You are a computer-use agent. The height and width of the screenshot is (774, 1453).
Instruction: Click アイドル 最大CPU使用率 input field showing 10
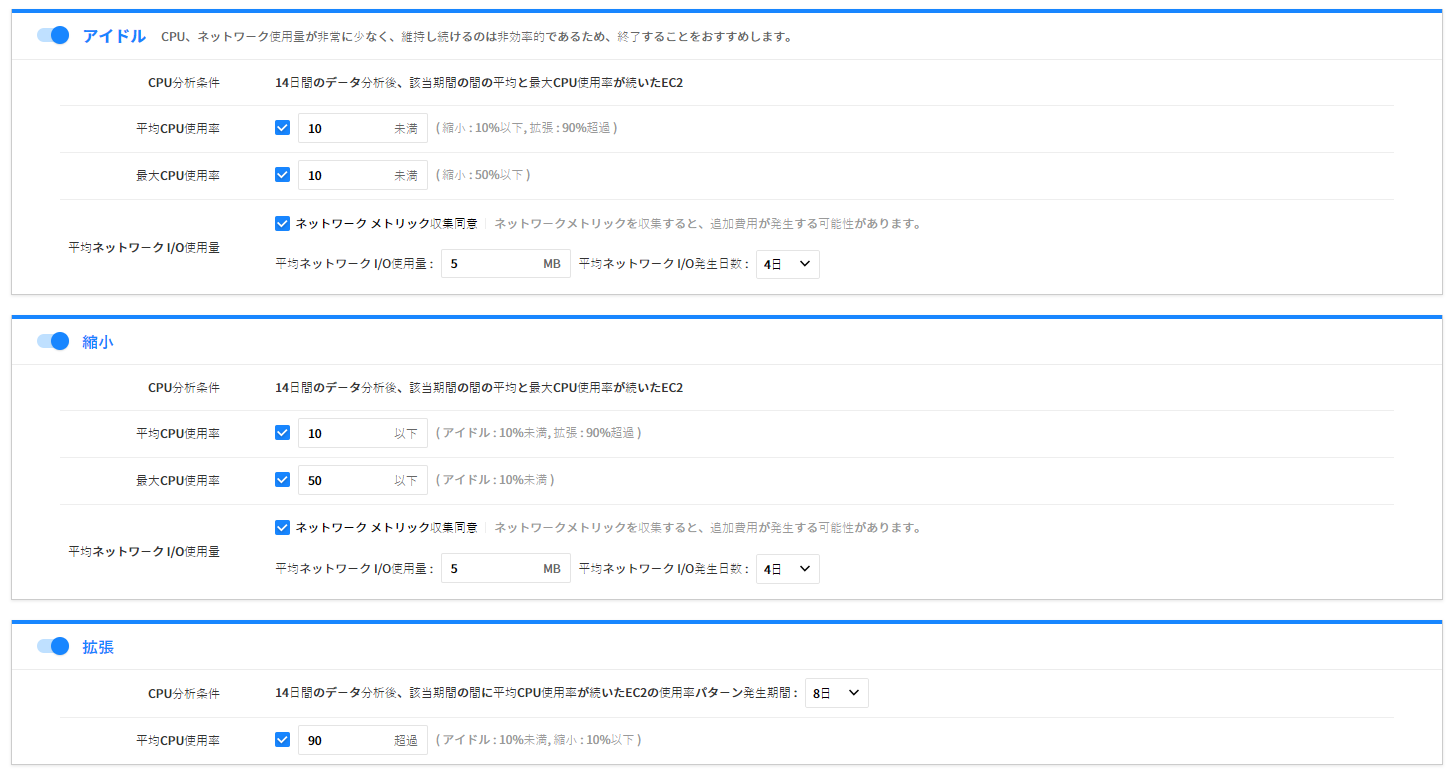[345, 175]
